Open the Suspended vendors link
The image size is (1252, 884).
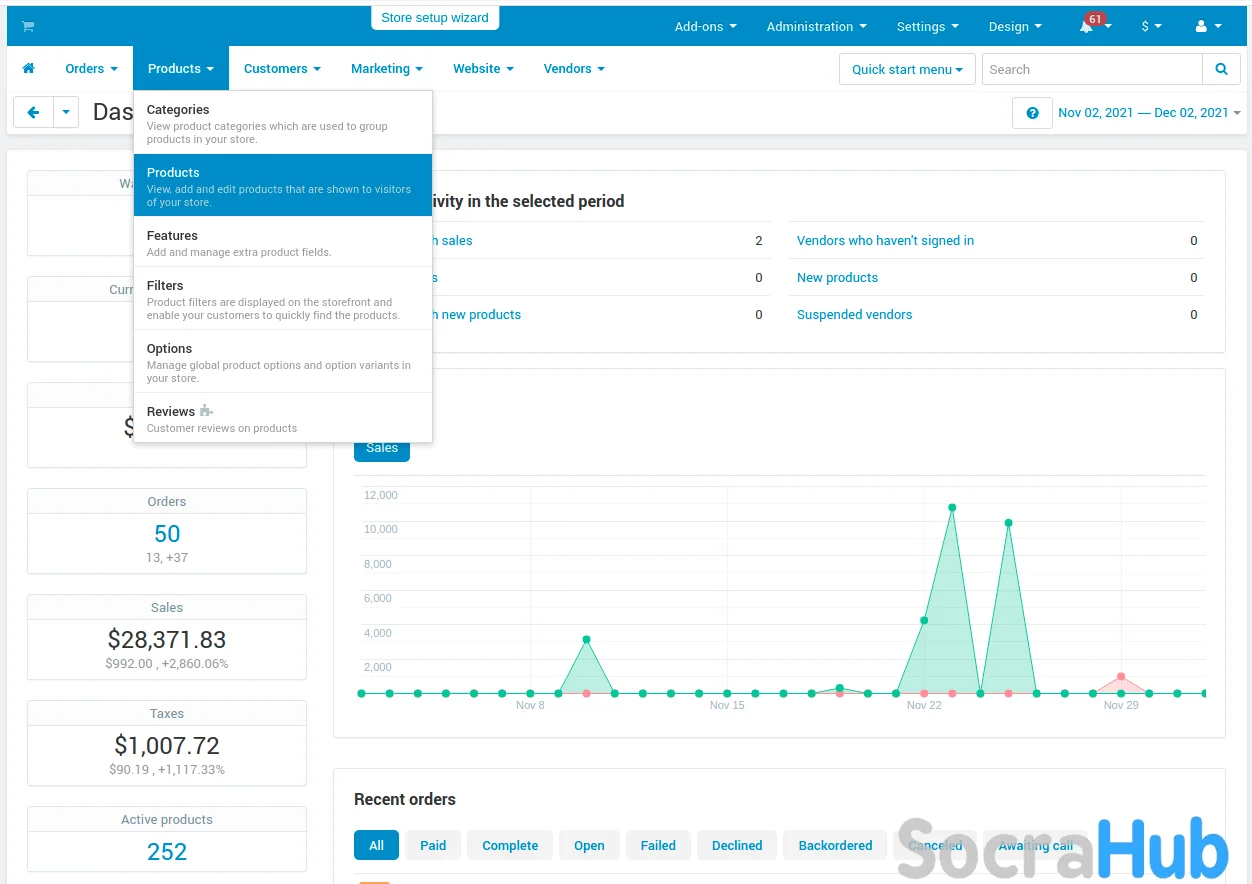(x=854, y=314)
